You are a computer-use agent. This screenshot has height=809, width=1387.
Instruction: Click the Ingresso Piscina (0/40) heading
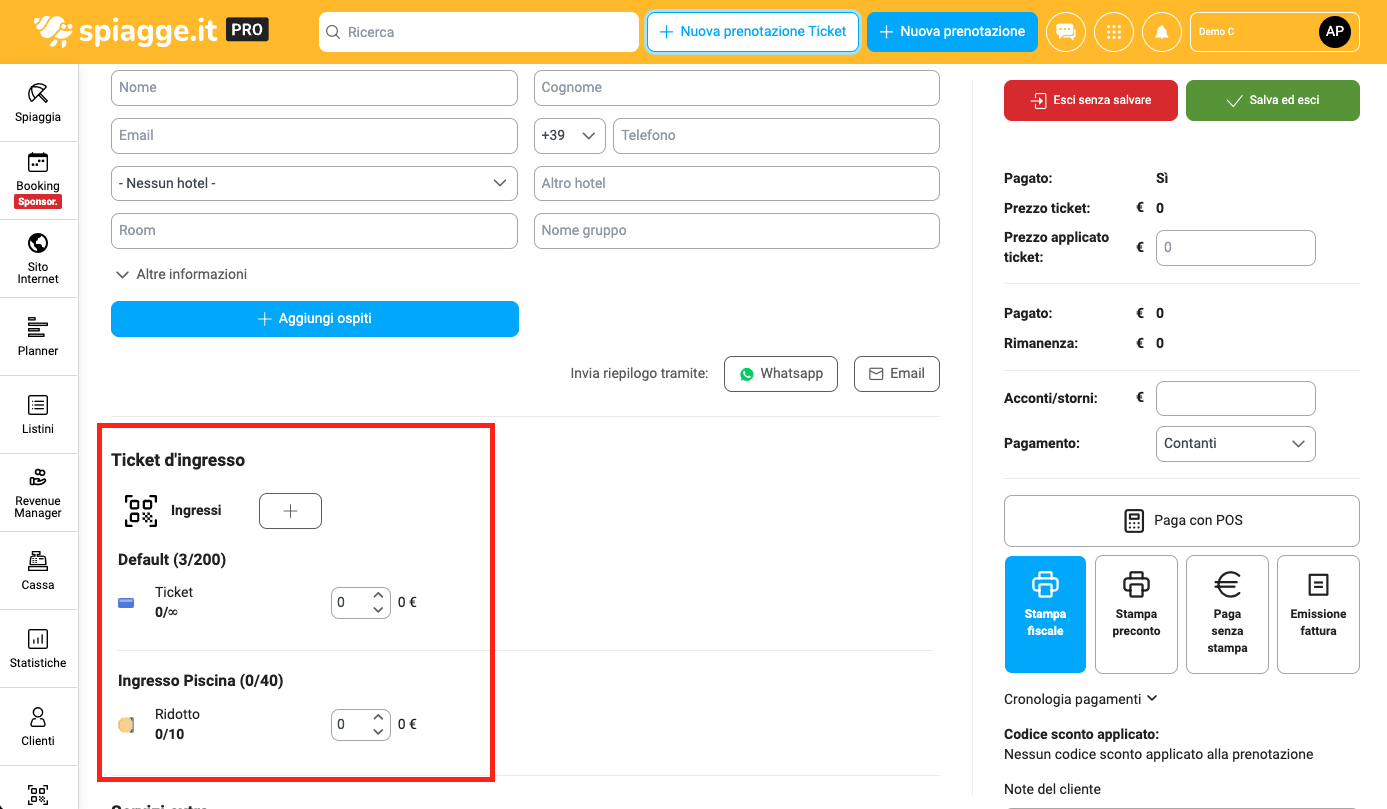(x=201, y=681)
